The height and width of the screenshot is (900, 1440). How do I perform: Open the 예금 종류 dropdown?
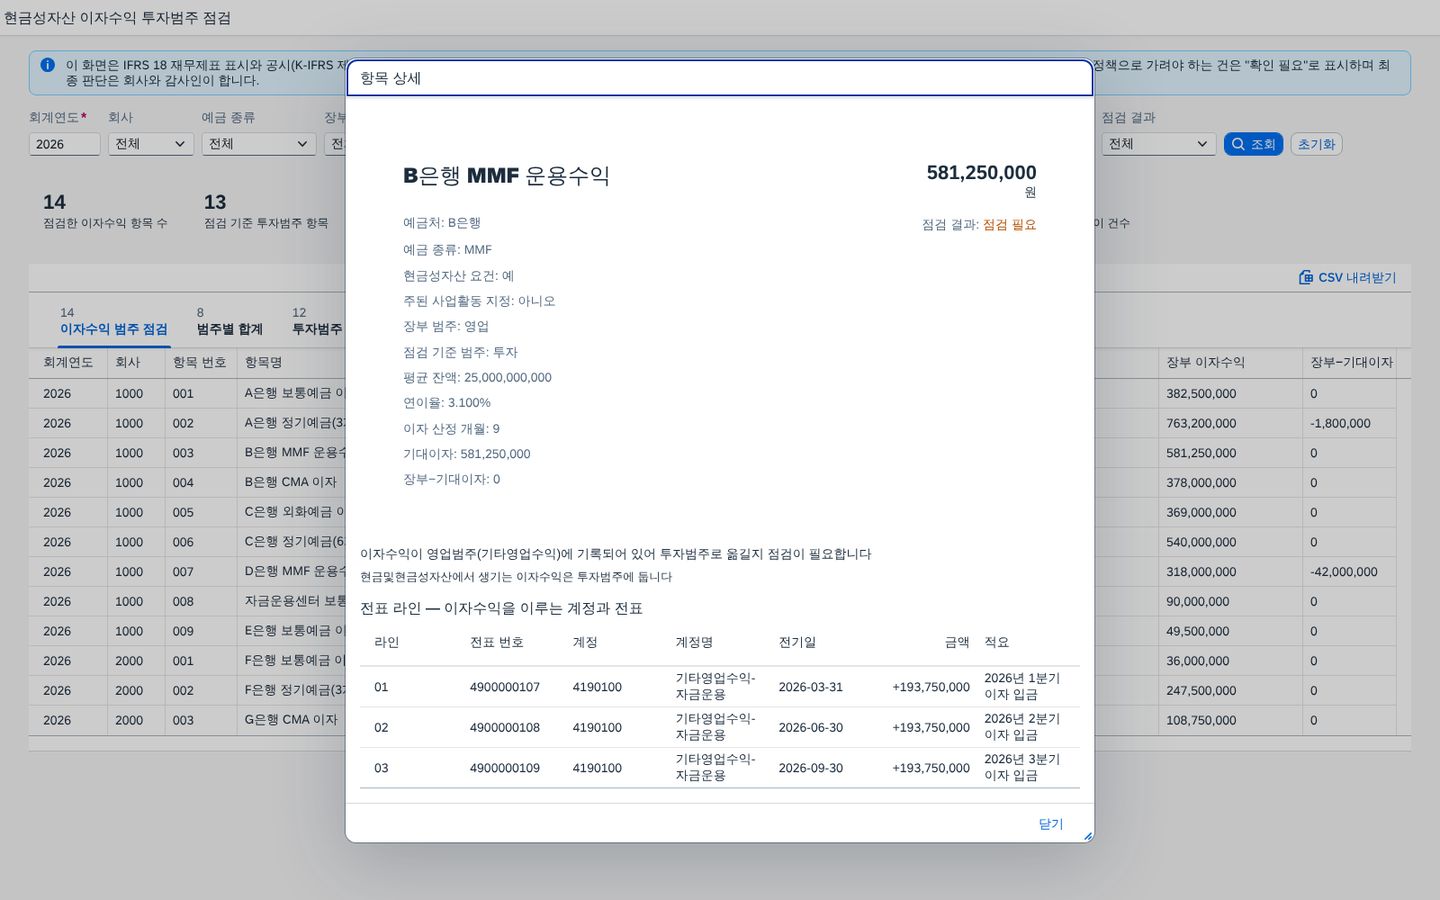point(259,144)
